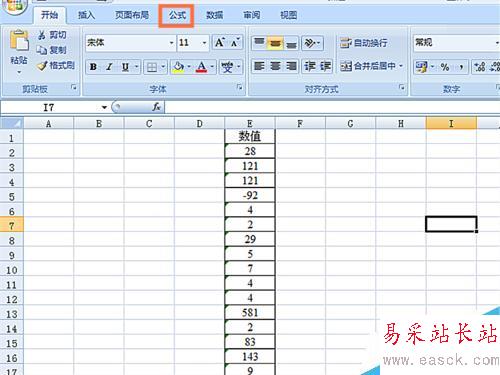Center text horizontally

point(275,66)
